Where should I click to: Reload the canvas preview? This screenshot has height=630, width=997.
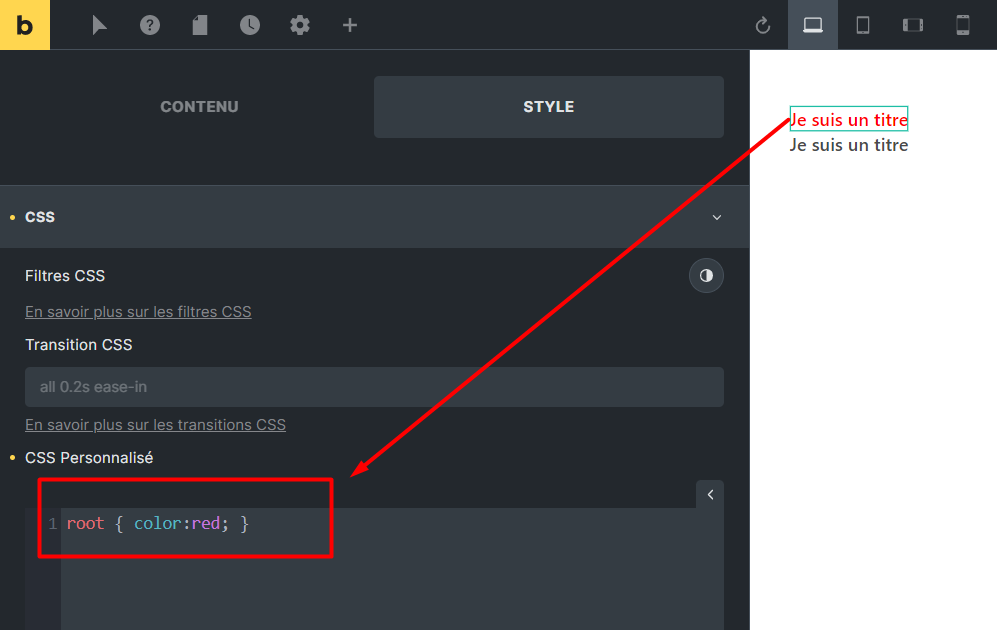point(763,25)
